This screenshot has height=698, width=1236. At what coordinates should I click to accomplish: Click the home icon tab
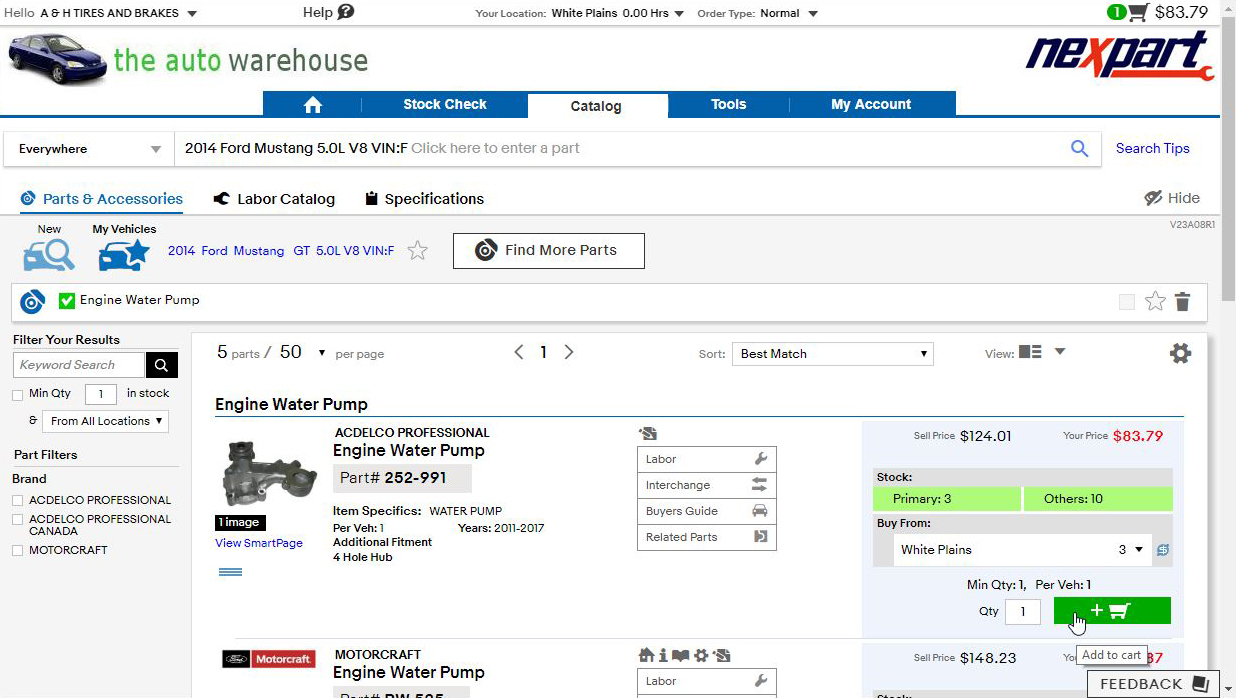tap(312, 105)
